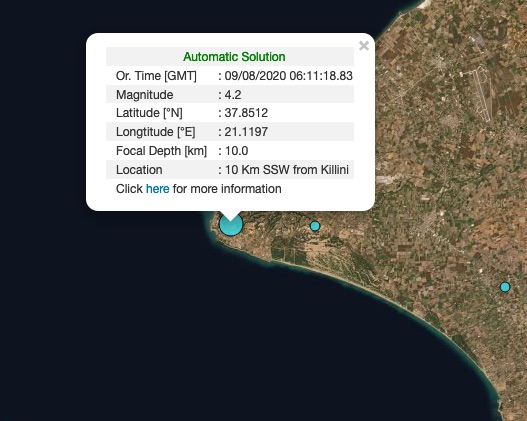Click the 'Focal Depth [km]' label
This screenshot has height=421, width=527.
(161, 151)
